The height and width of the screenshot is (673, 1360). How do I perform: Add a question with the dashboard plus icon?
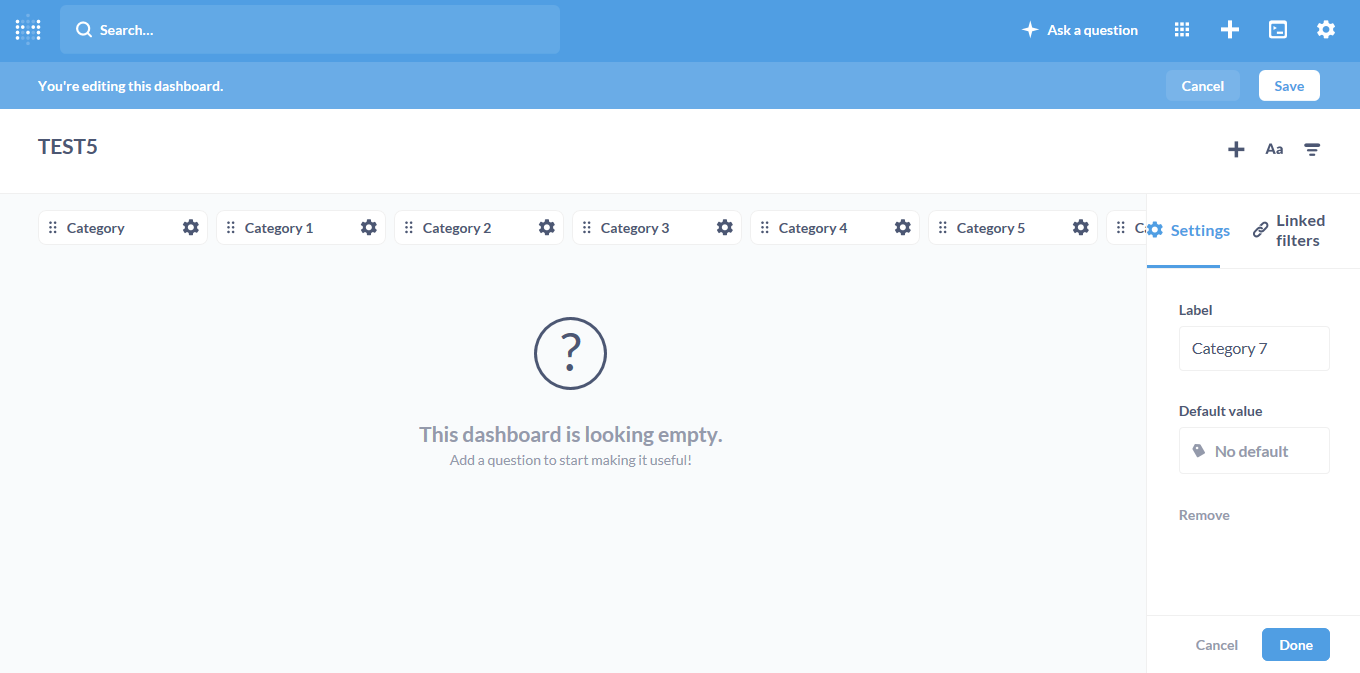(1236, 149)
